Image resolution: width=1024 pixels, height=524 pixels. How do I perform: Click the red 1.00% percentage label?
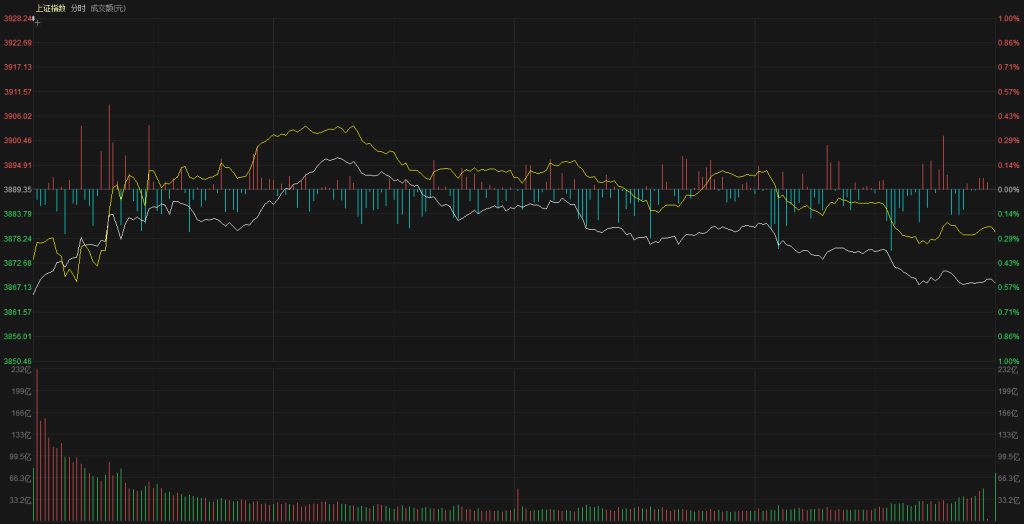click(x=1007, y=18)
